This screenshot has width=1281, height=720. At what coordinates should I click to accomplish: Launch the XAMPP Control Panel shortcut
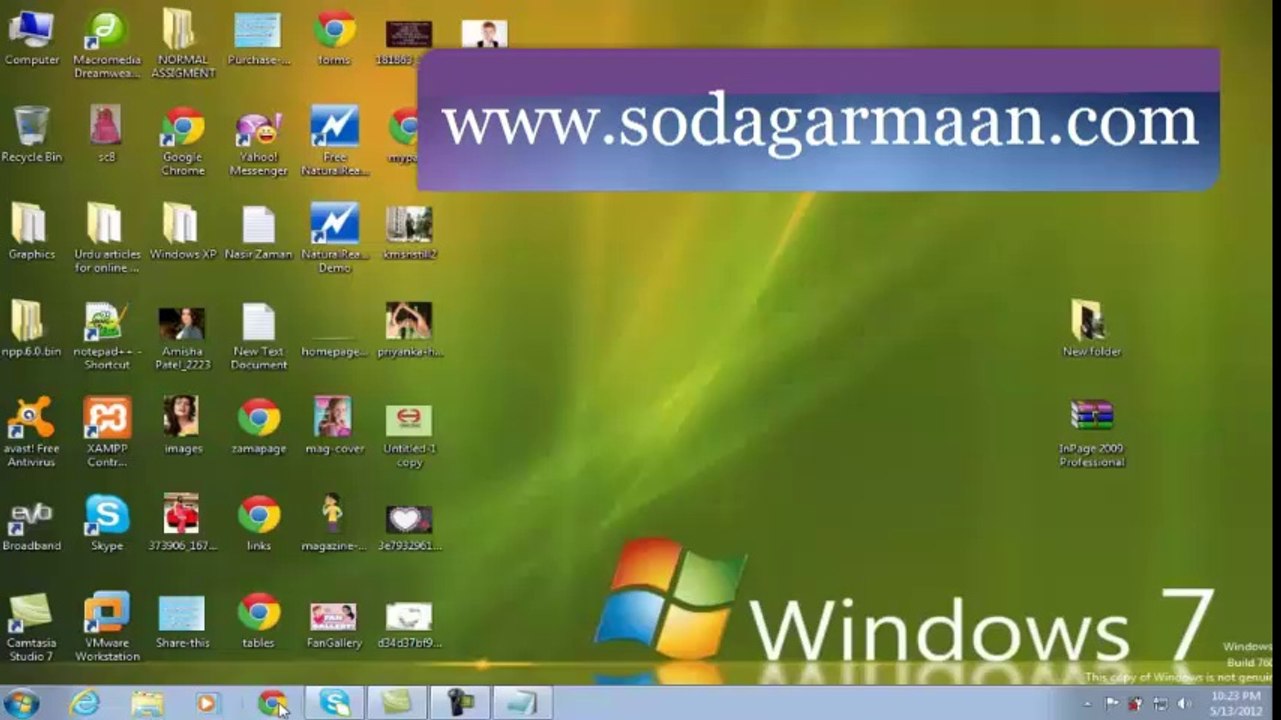(x=107, y=432)
